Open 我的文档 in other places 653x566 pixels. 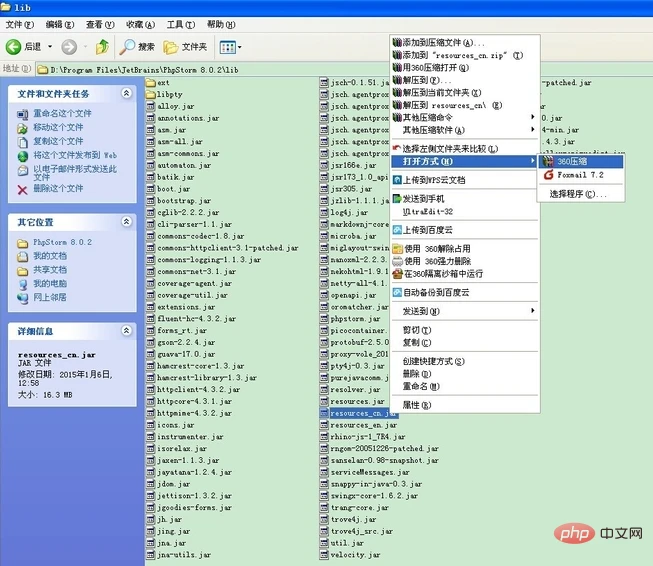(x=50, y=256)
